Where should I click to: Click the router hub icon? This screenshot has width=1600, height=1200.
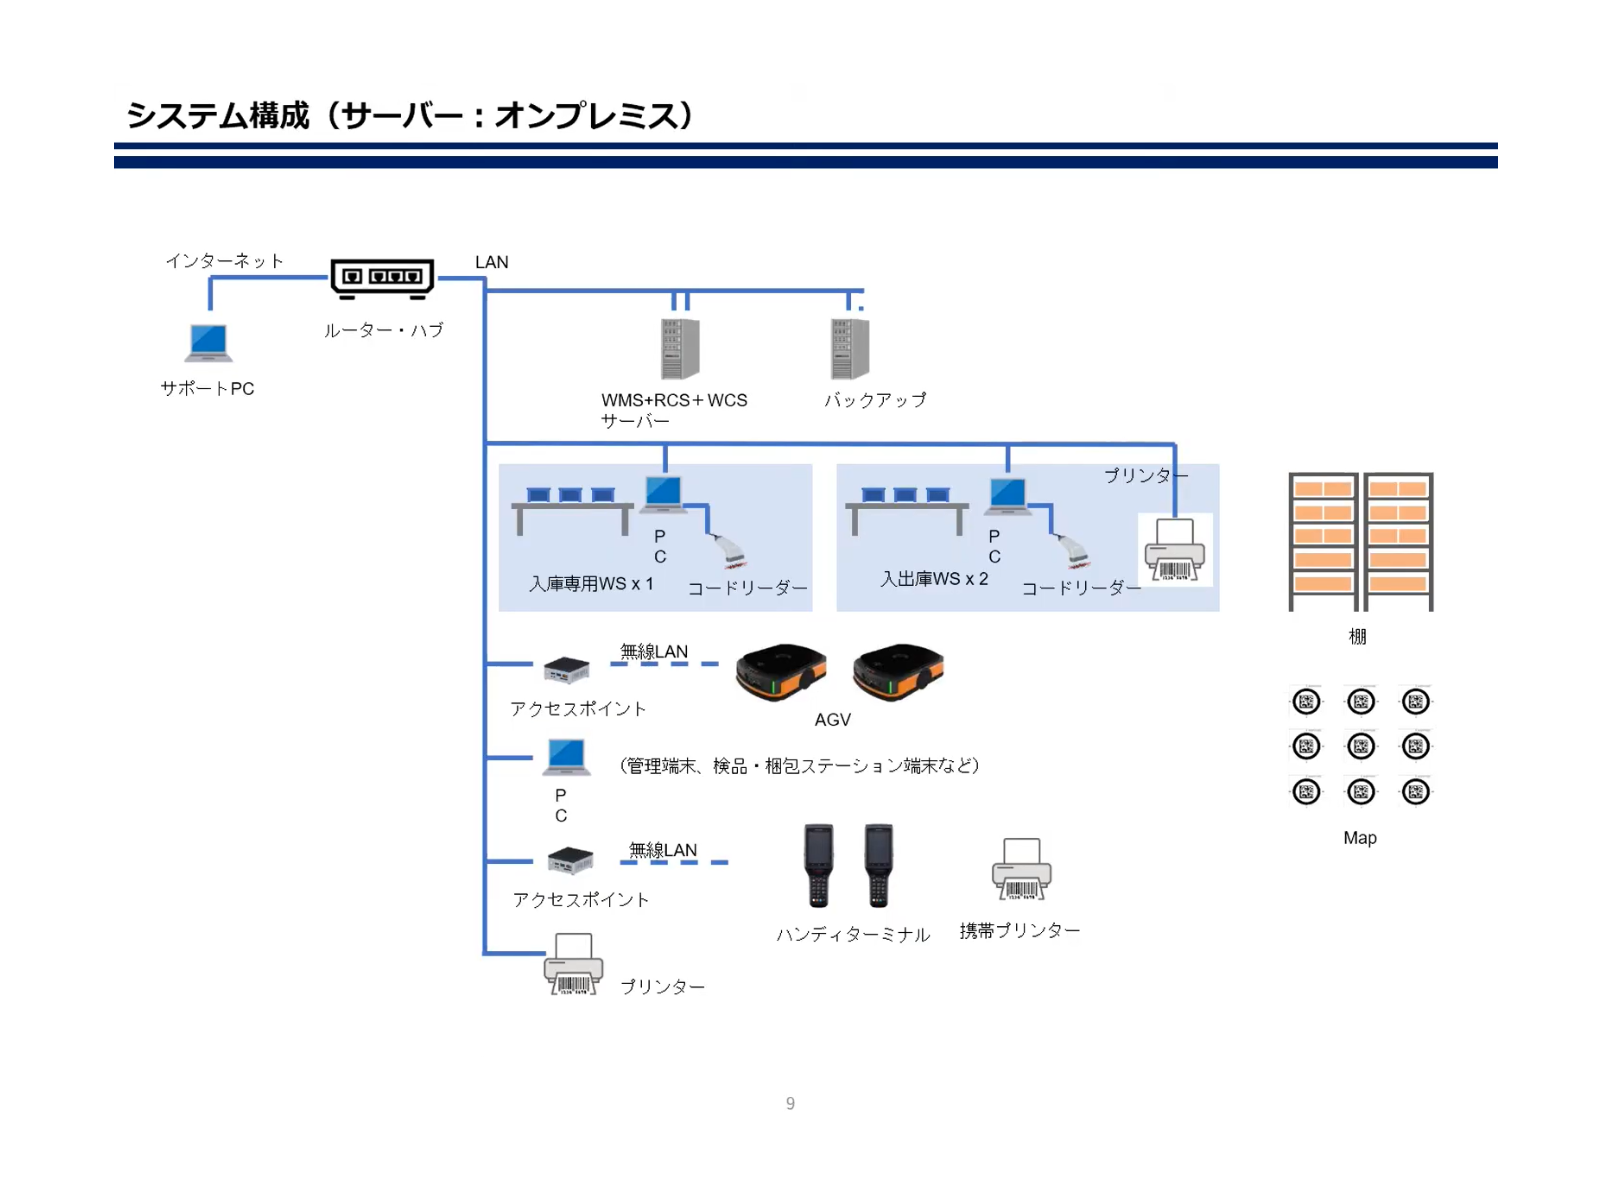tap(382, 277)
